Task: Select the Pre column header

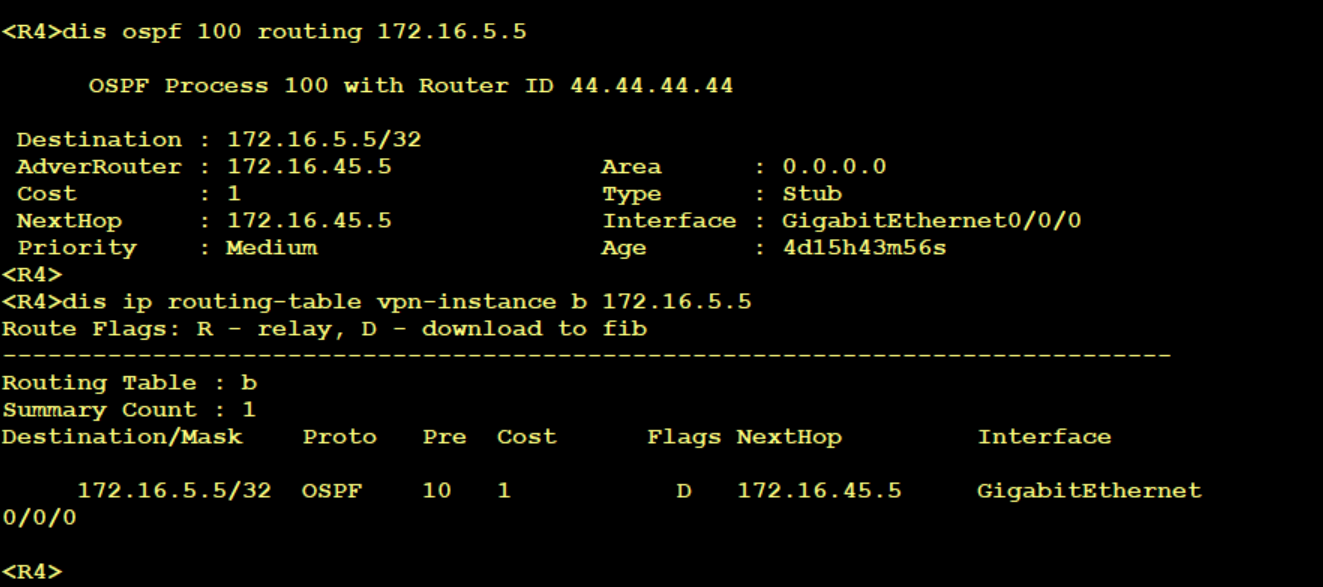Action: (x=444, y=437)
